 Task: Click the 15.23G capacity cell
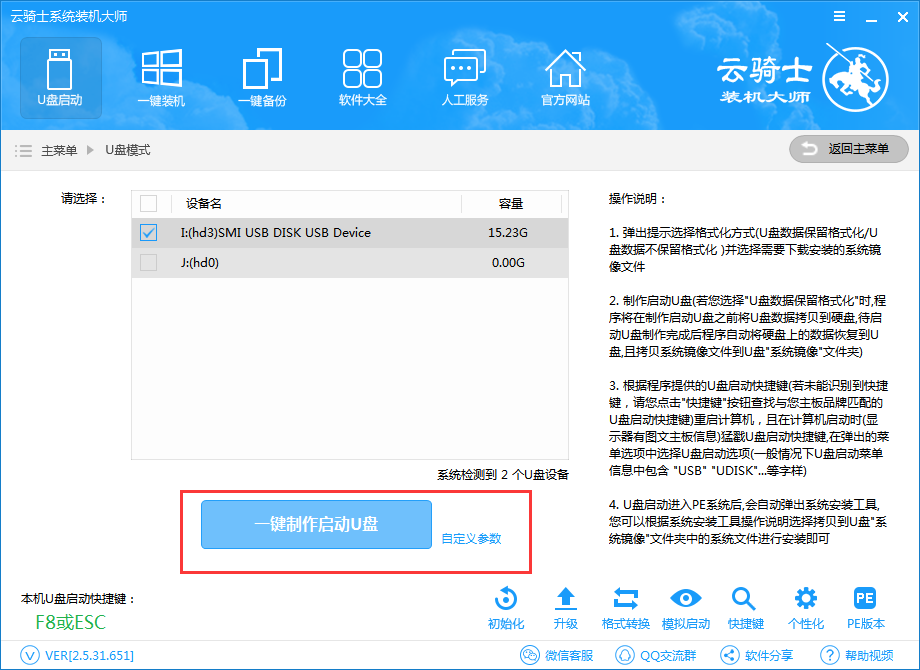pos(508,233)
